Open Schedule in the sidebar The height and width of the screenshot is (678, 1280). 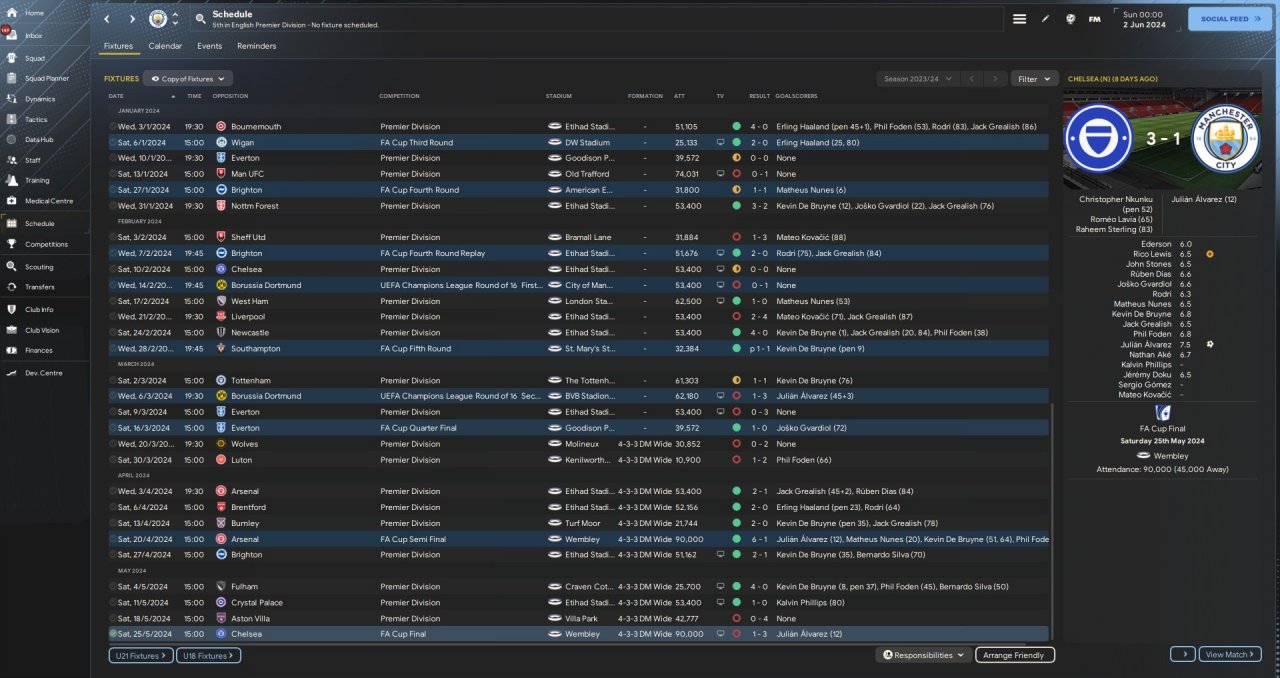[40, 223]
